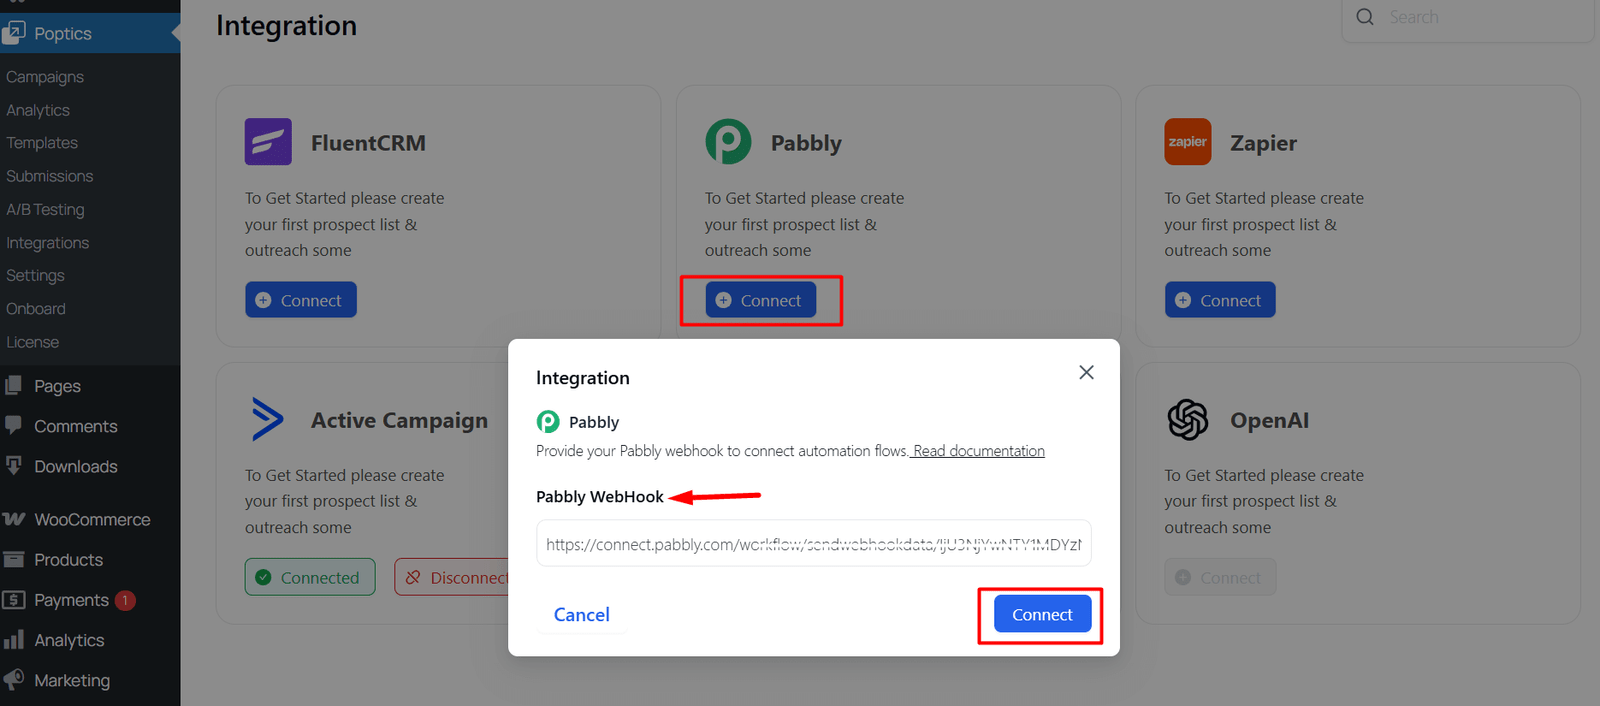
Task: Connect the Zapier integration
Action: 1219,300
